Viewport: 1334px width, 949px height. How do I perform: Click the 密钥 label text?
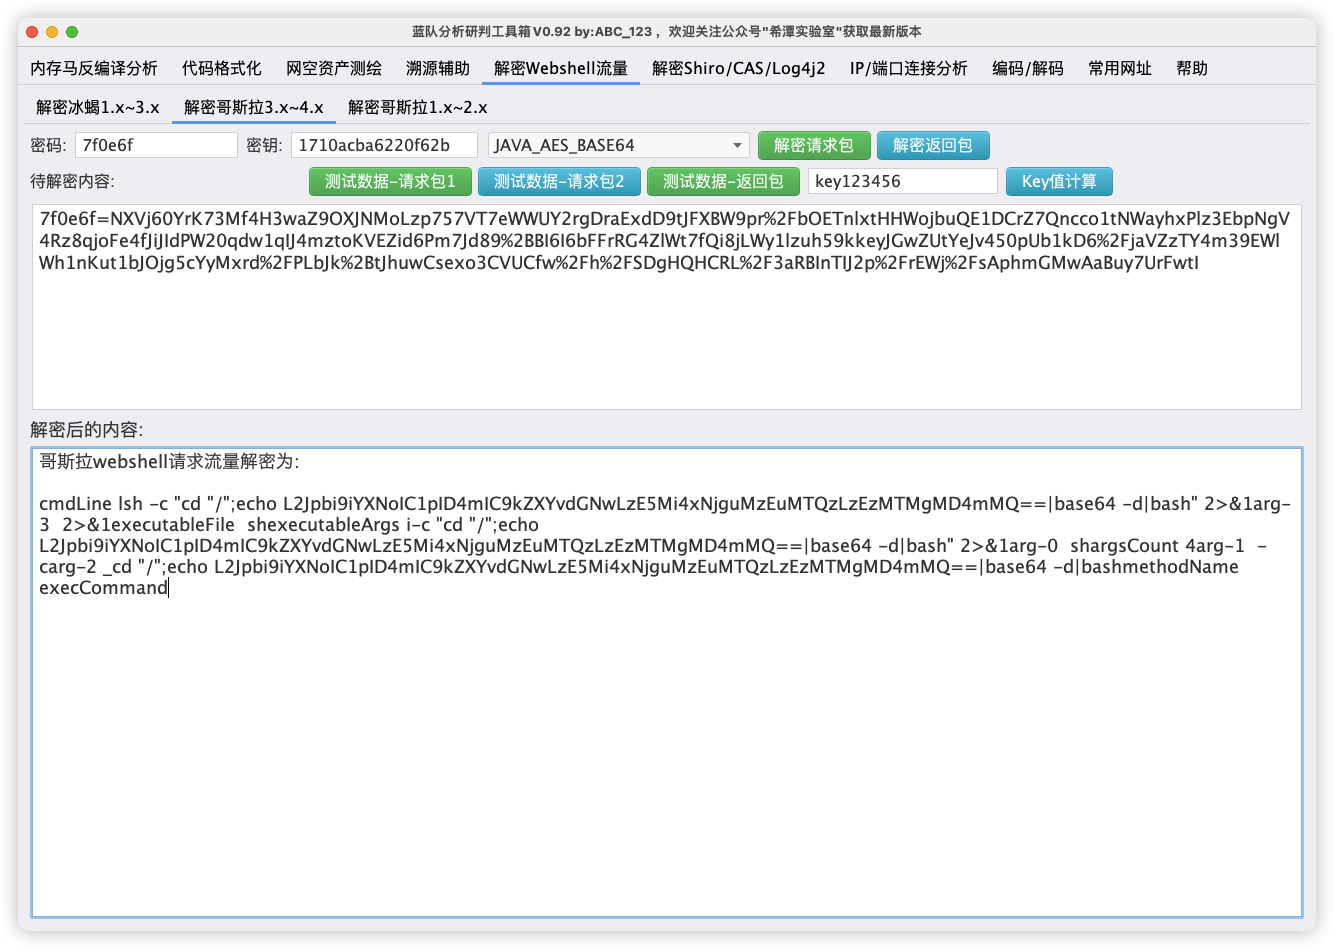(264, 145)
